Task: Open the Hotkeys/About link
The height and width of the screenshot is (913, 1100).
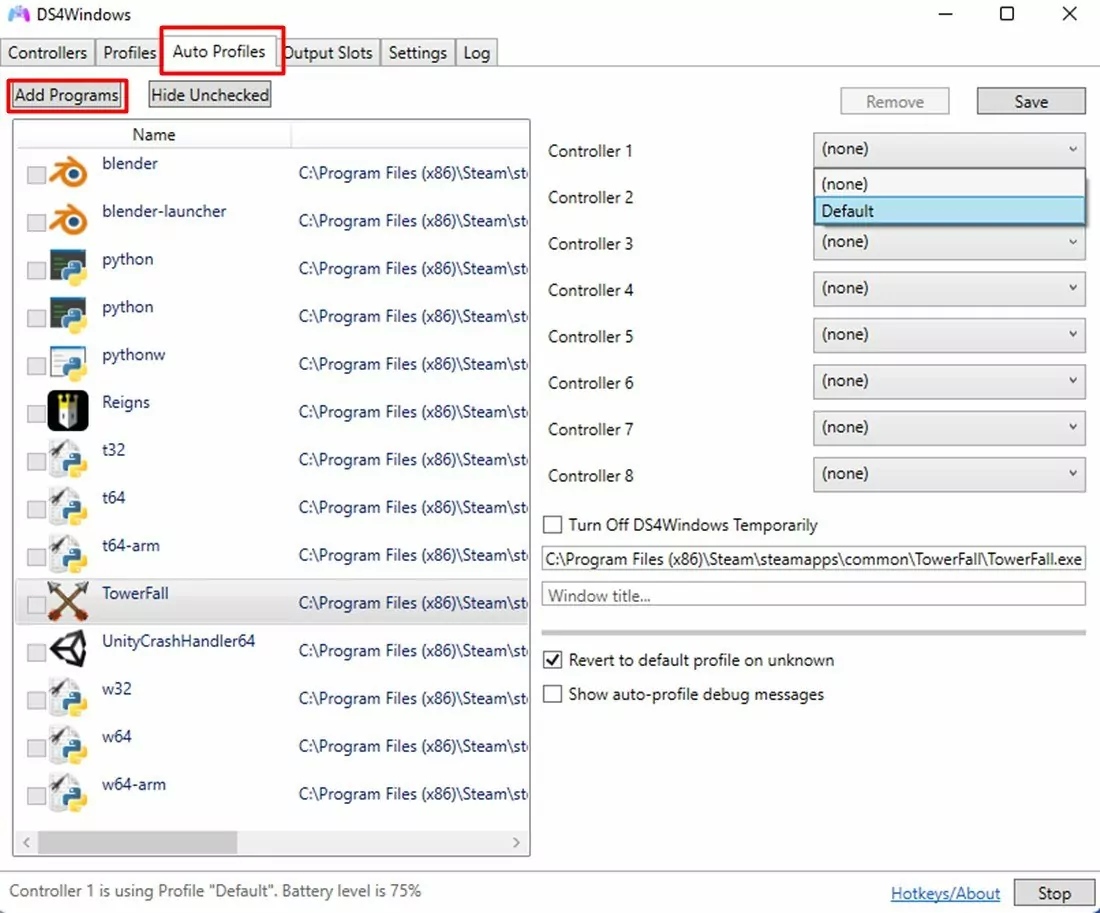Action: pos(944,893)
